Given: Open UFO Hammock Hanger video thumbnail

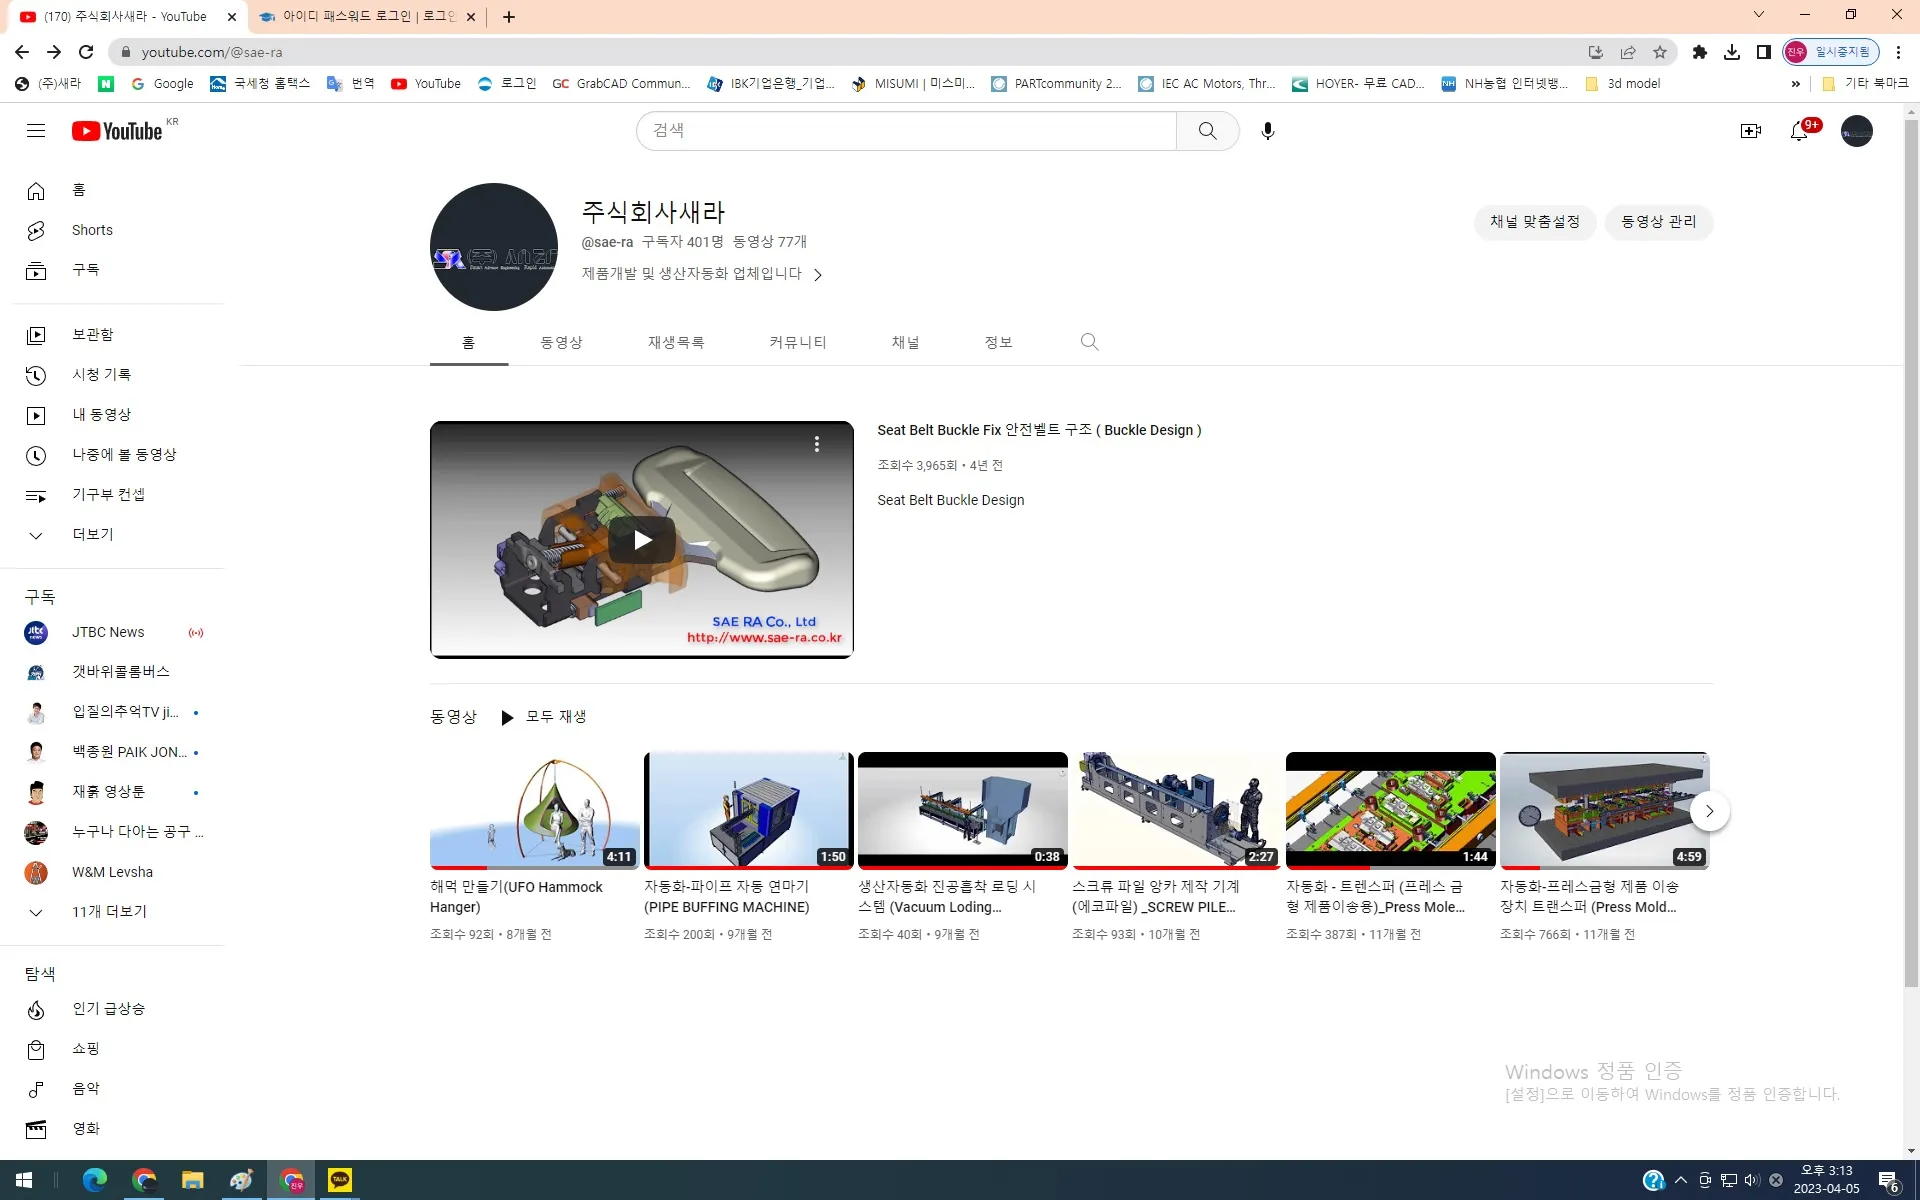Looking at the screenshot, I should click(x=535, y=811).
